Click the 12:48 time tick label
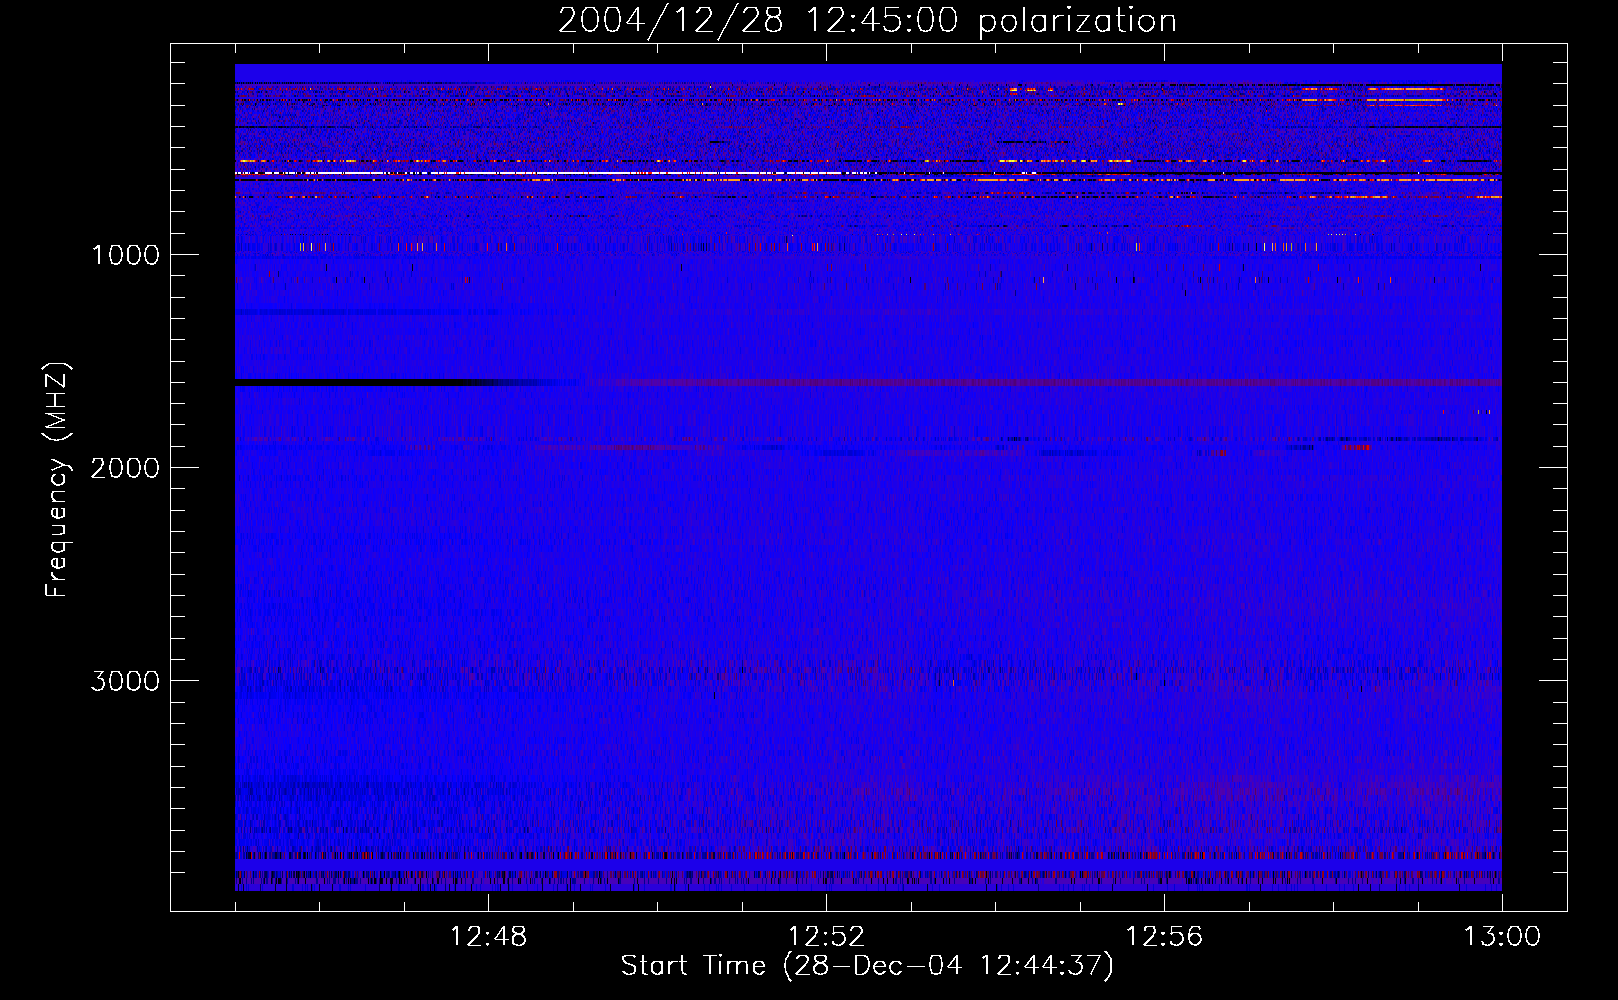Viewport: 1618px width, 1000px height. pos(488,937)
